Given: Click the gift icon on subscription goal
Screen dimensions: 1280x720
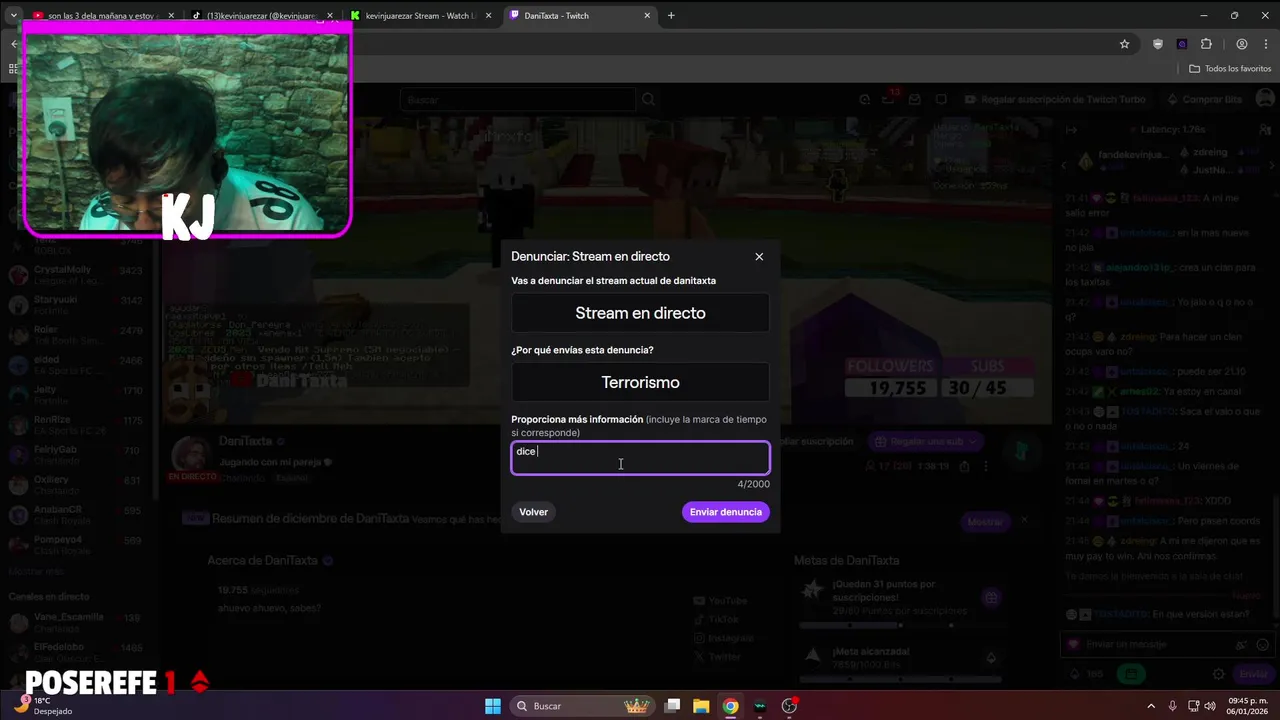Looking at the screenshot, I should click(x=991, y=598).
